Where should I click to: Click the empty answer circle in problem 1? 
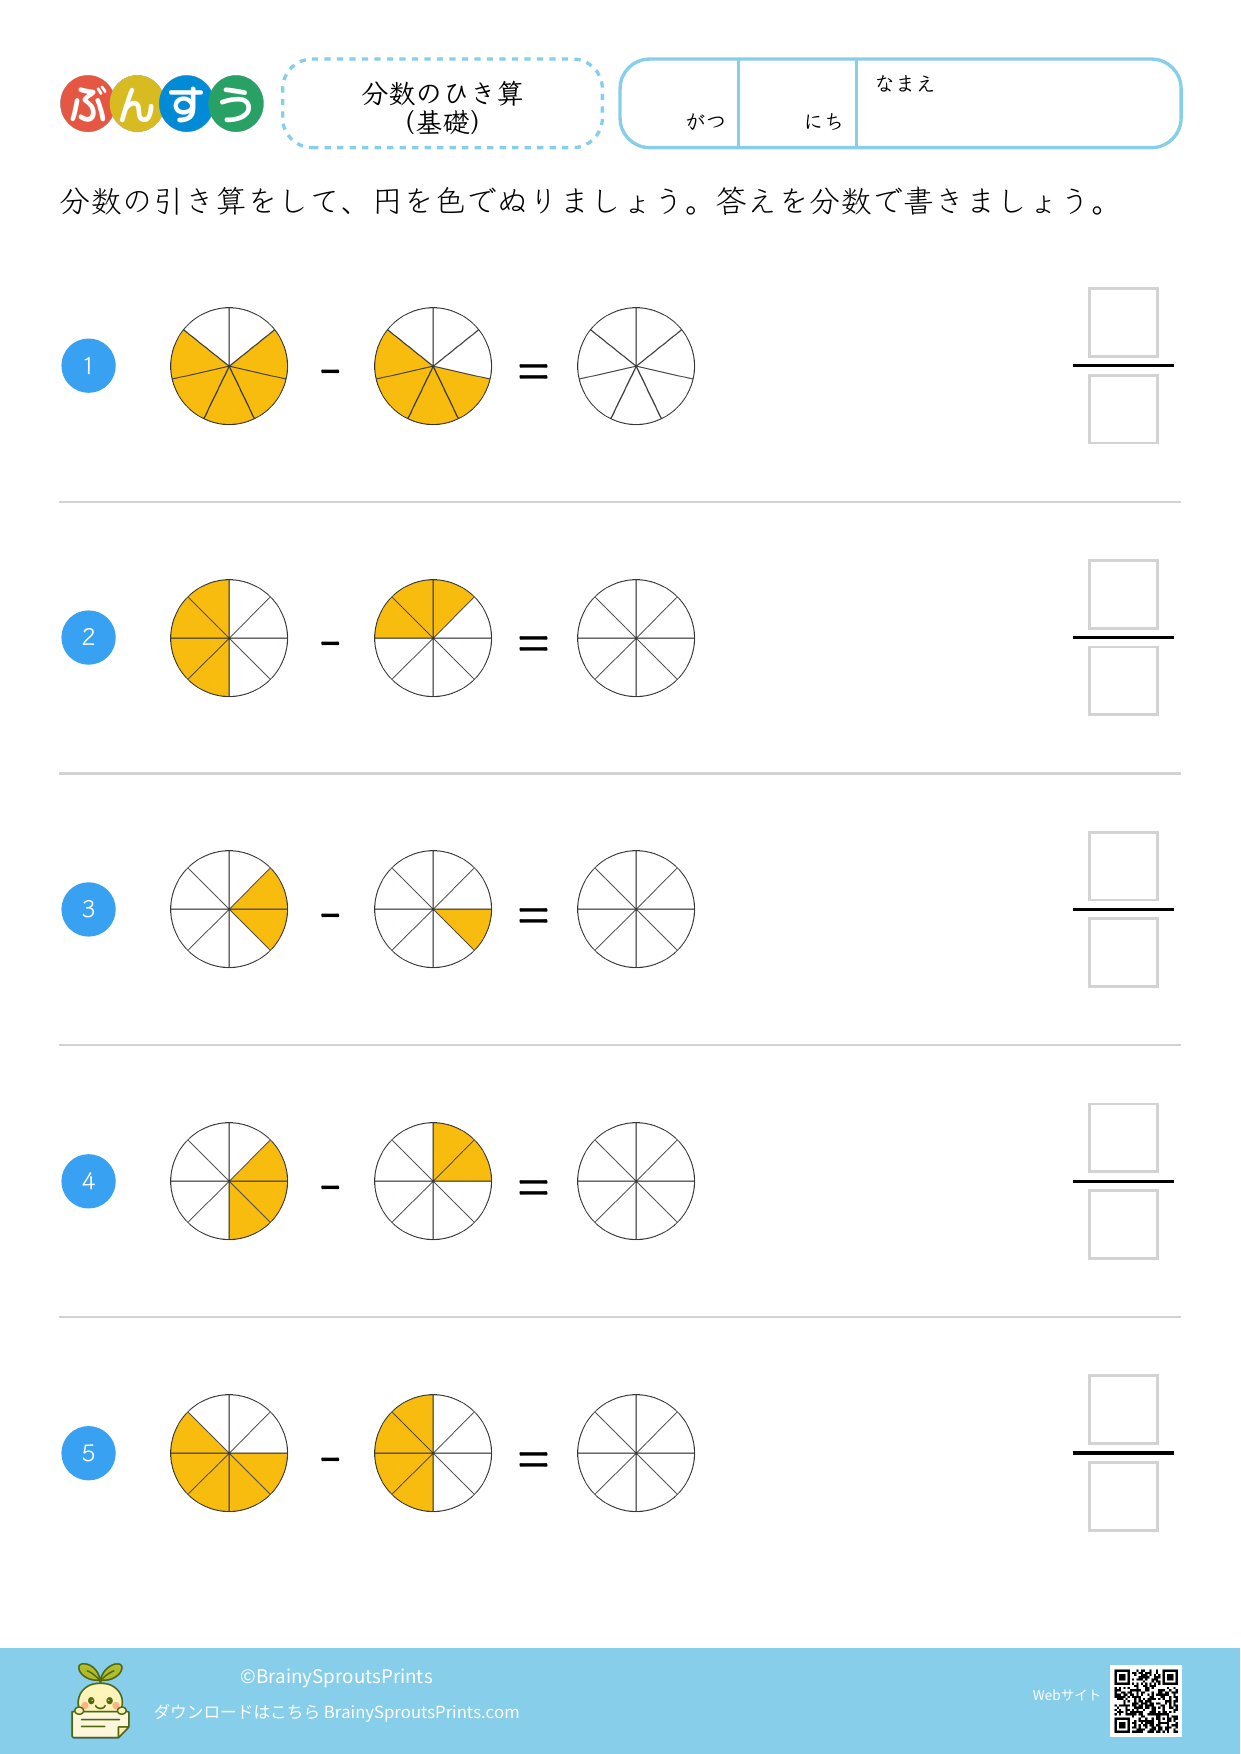(636, 366)
